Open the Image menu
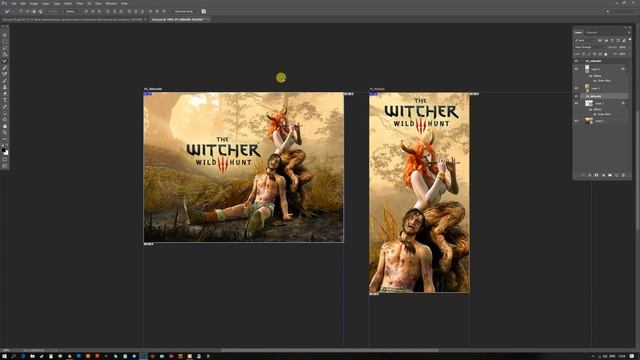This screenshot has width=640, height=360. (33, 3)
